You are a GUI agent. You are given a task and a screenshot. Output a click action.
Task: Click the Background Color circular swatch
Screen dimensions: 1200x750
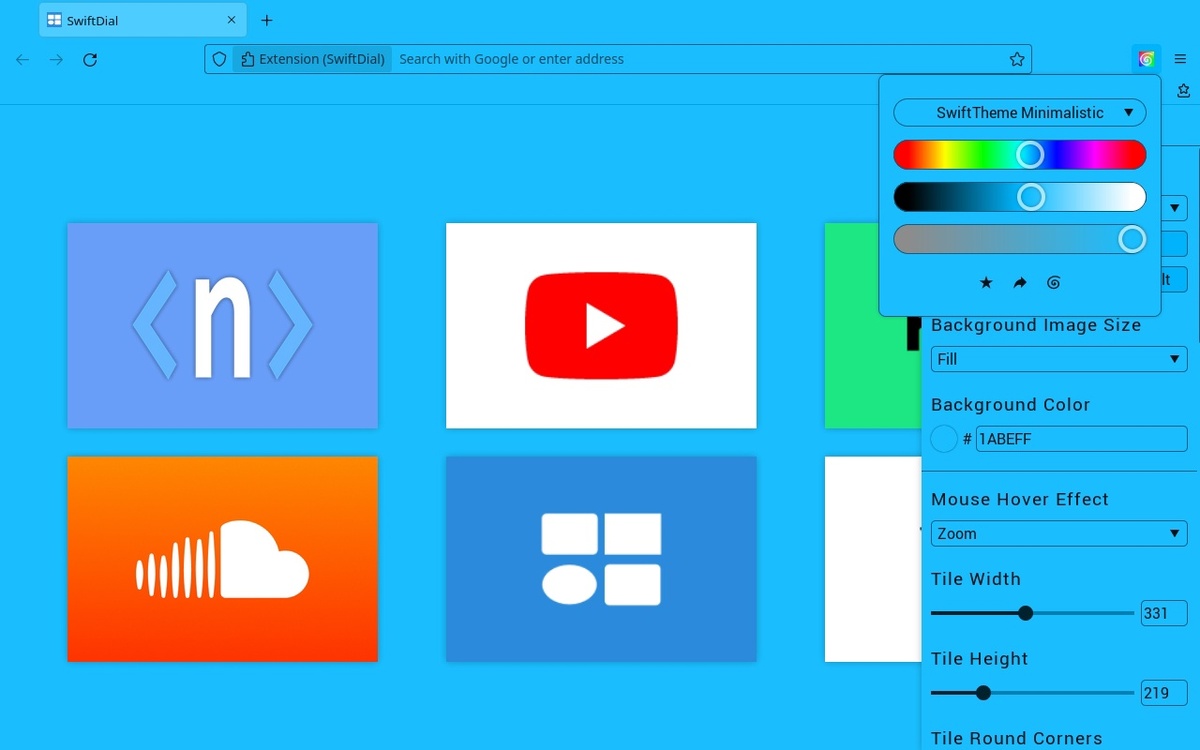tap(944, 438)
